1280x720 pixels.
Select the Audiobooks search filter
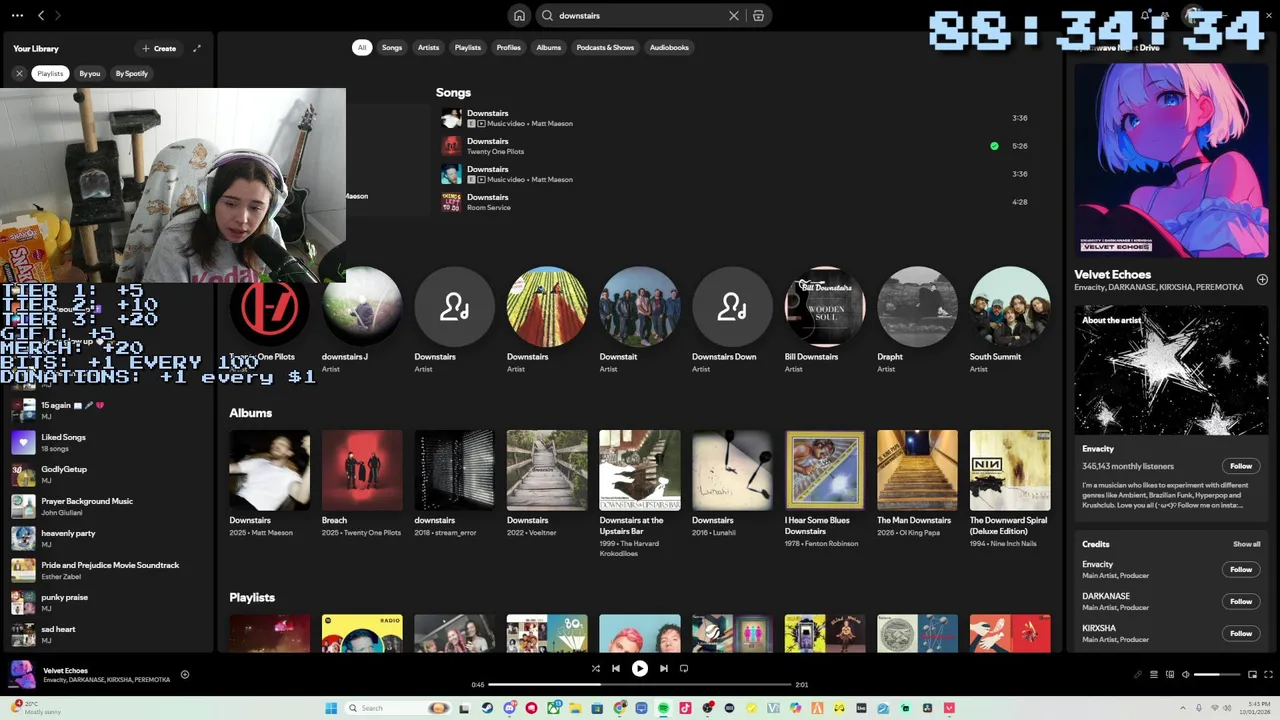point(669,47)
